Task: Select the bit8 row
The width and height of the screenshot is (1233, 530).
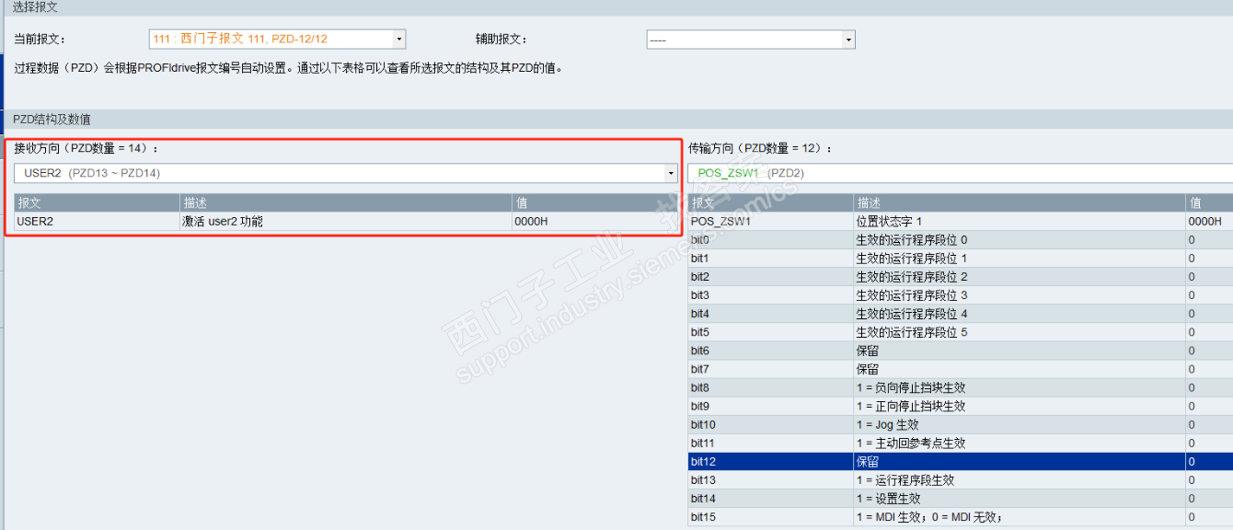Action: click(960, 388)
